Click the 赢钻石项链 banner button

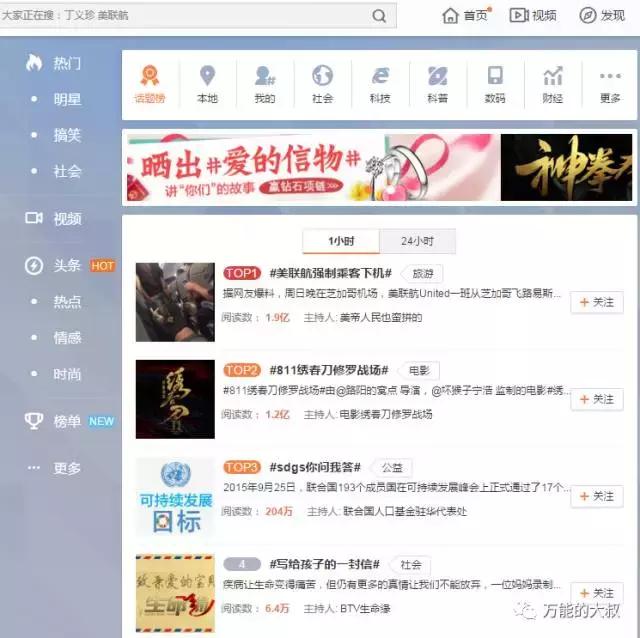click(x=300, y=187)
